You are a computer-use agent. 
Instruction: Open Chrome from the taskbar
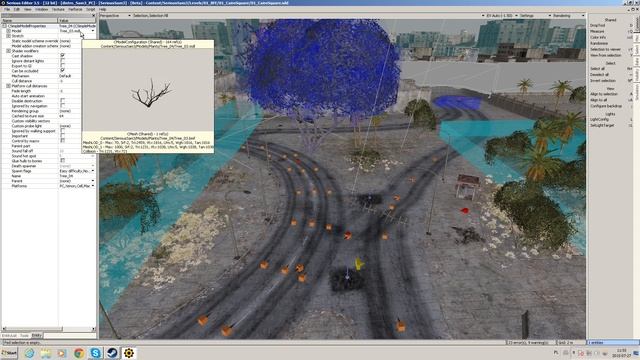[x=79, y=353]
